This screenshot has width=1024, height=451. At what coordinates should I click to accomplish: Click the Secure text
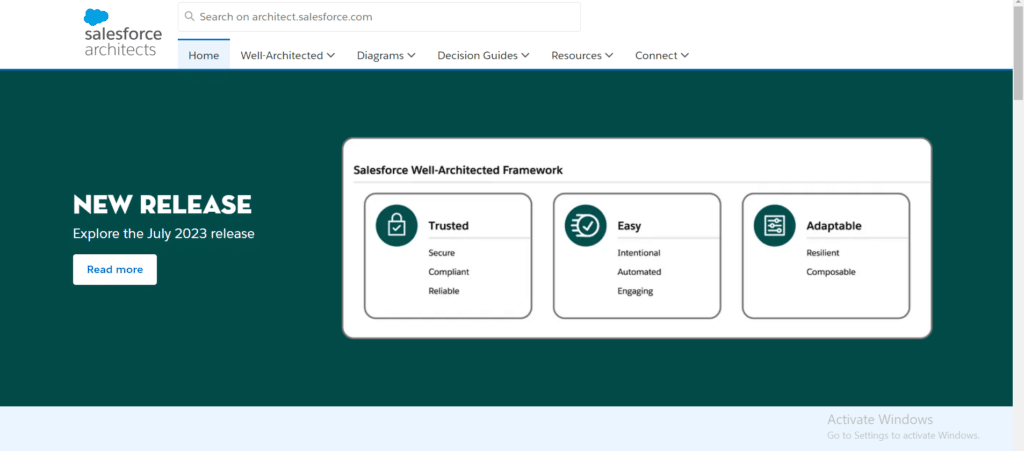[441, 253]
